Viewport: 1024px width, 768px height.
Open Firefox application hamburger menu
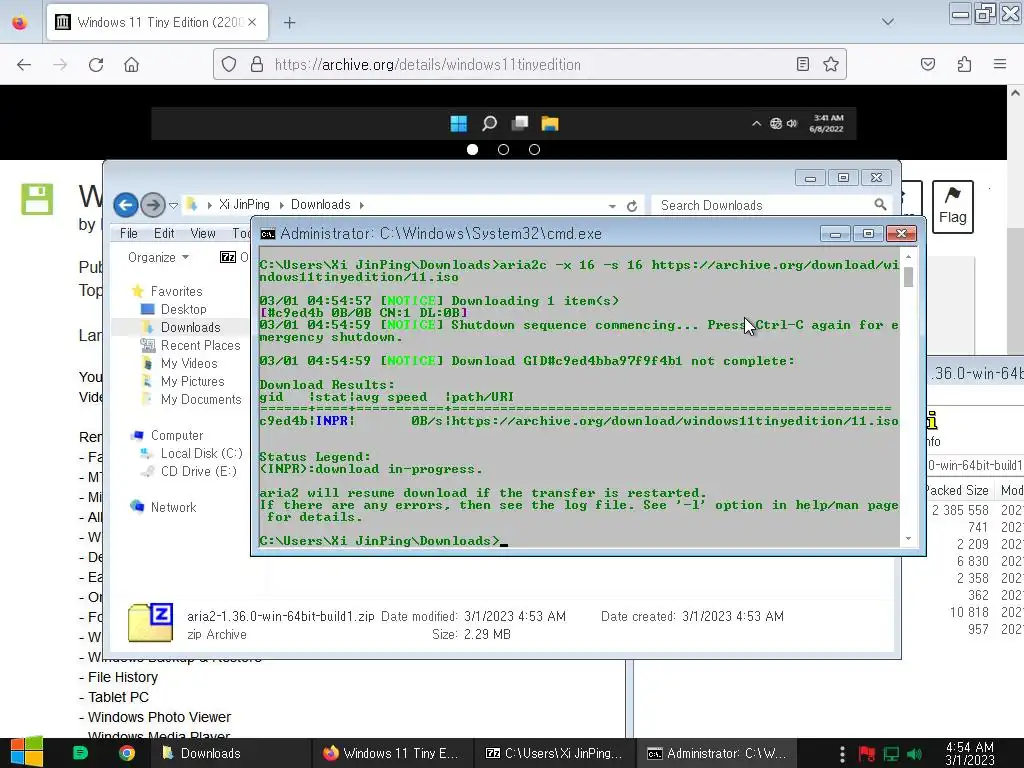pyautogui.click(x=1000, y=64)
